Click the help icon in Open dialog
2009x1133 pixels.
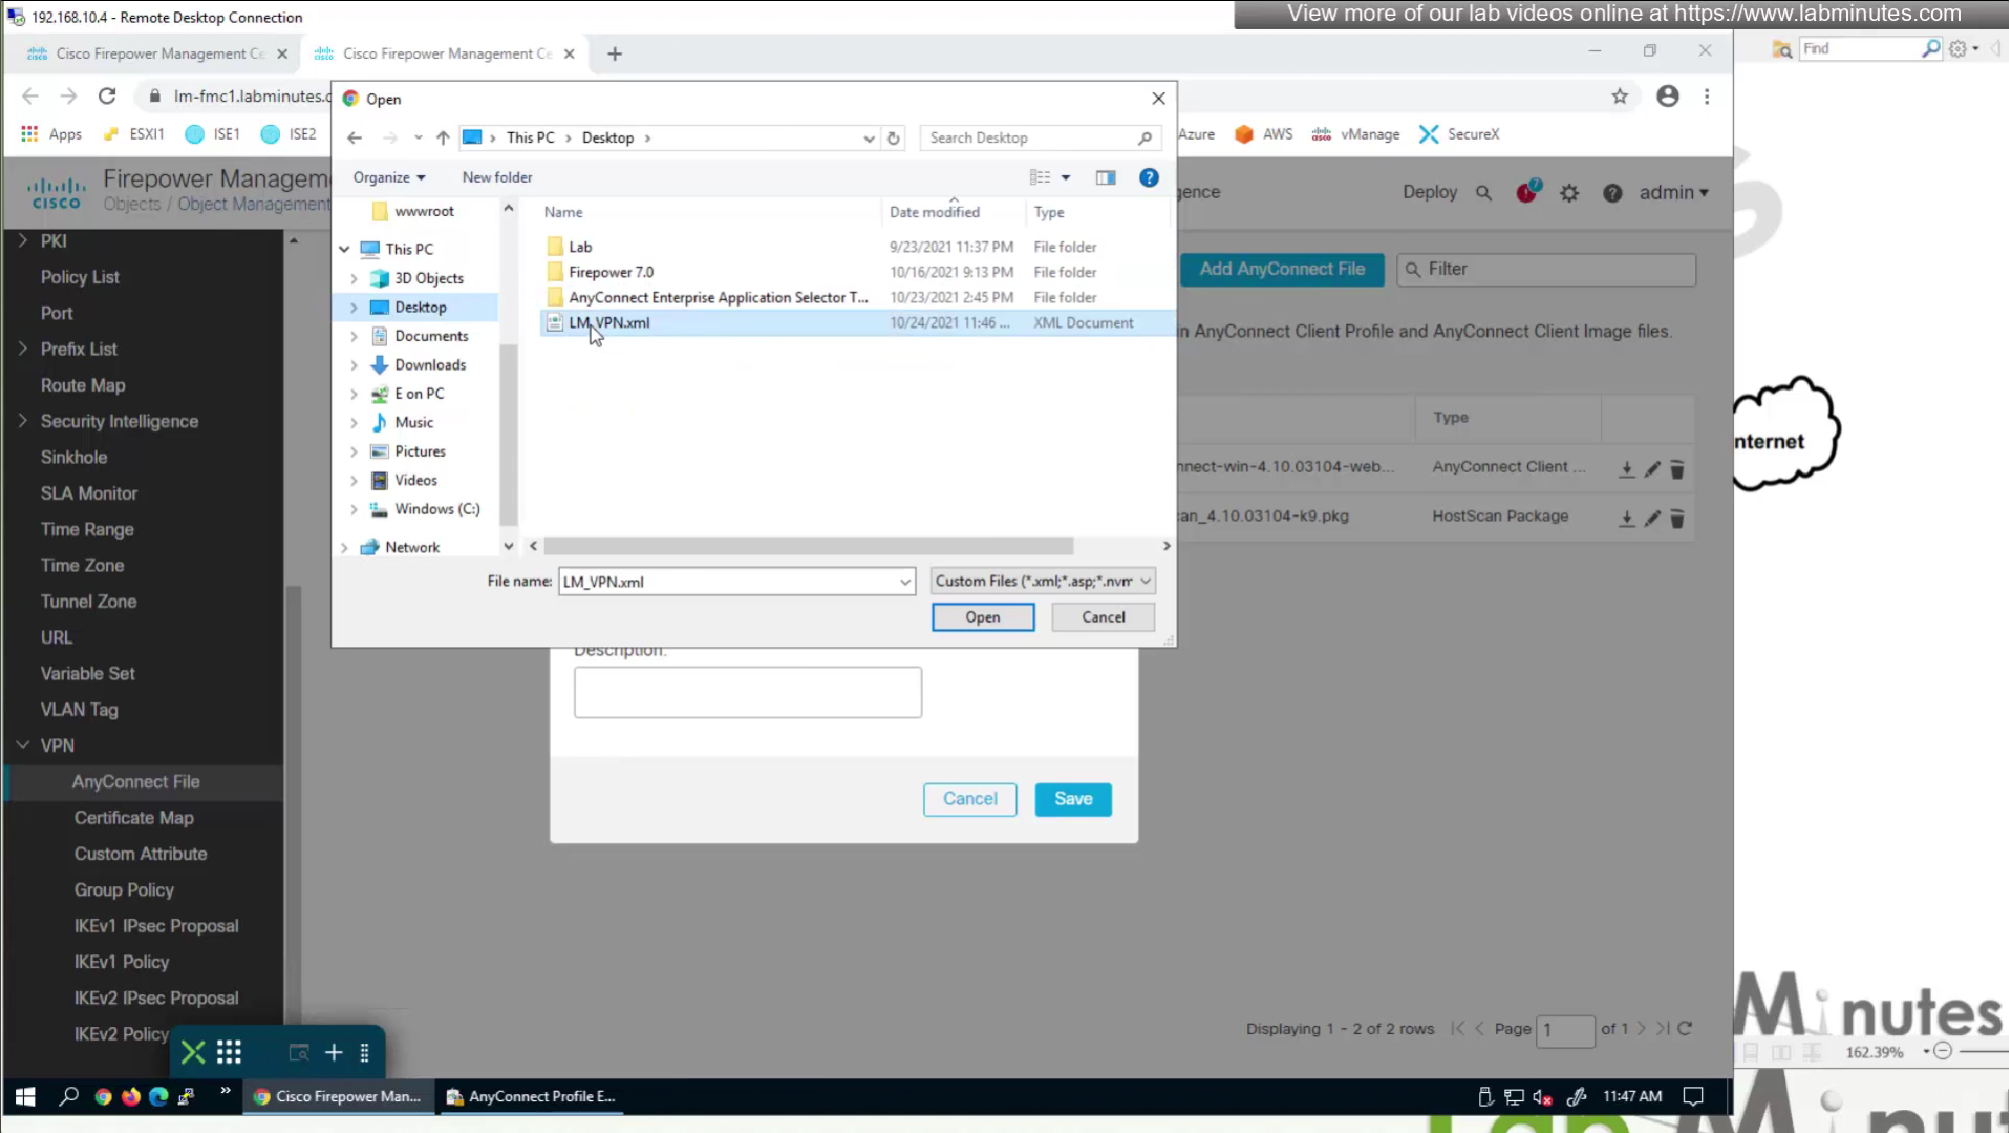pyautogui.click(x=1148, y=178)
